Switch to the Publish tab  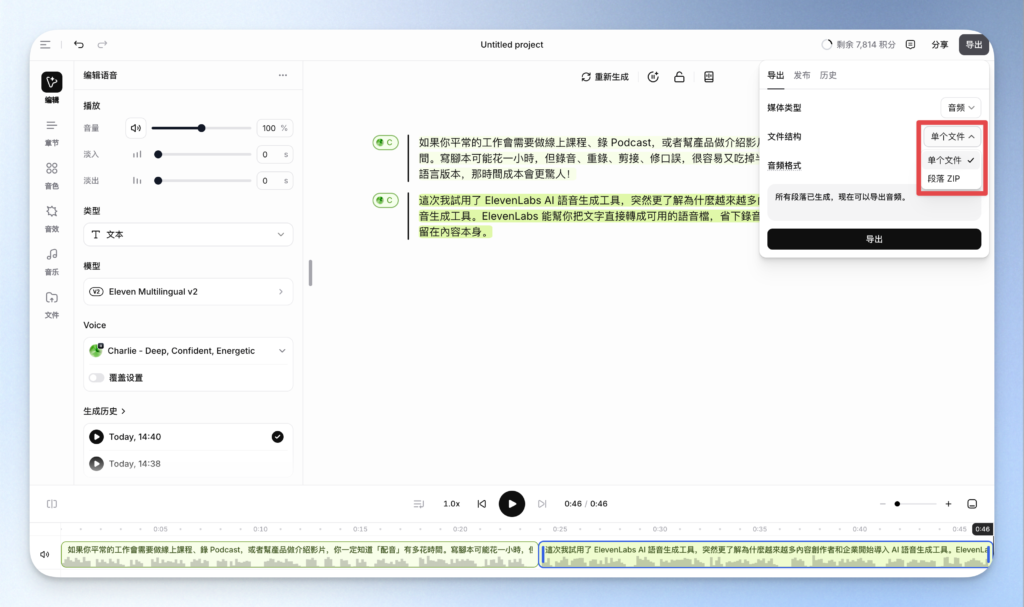802,75
